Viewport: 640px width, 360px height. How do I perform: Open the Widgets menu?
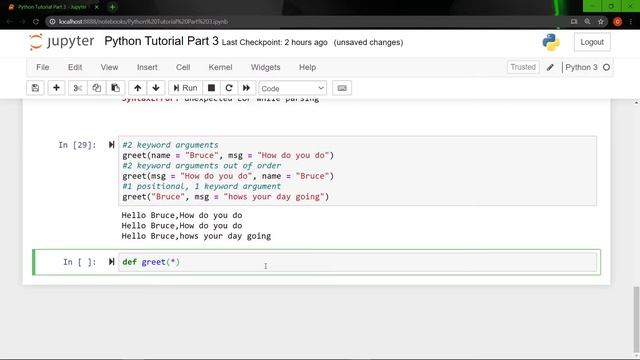click(265, 67)
